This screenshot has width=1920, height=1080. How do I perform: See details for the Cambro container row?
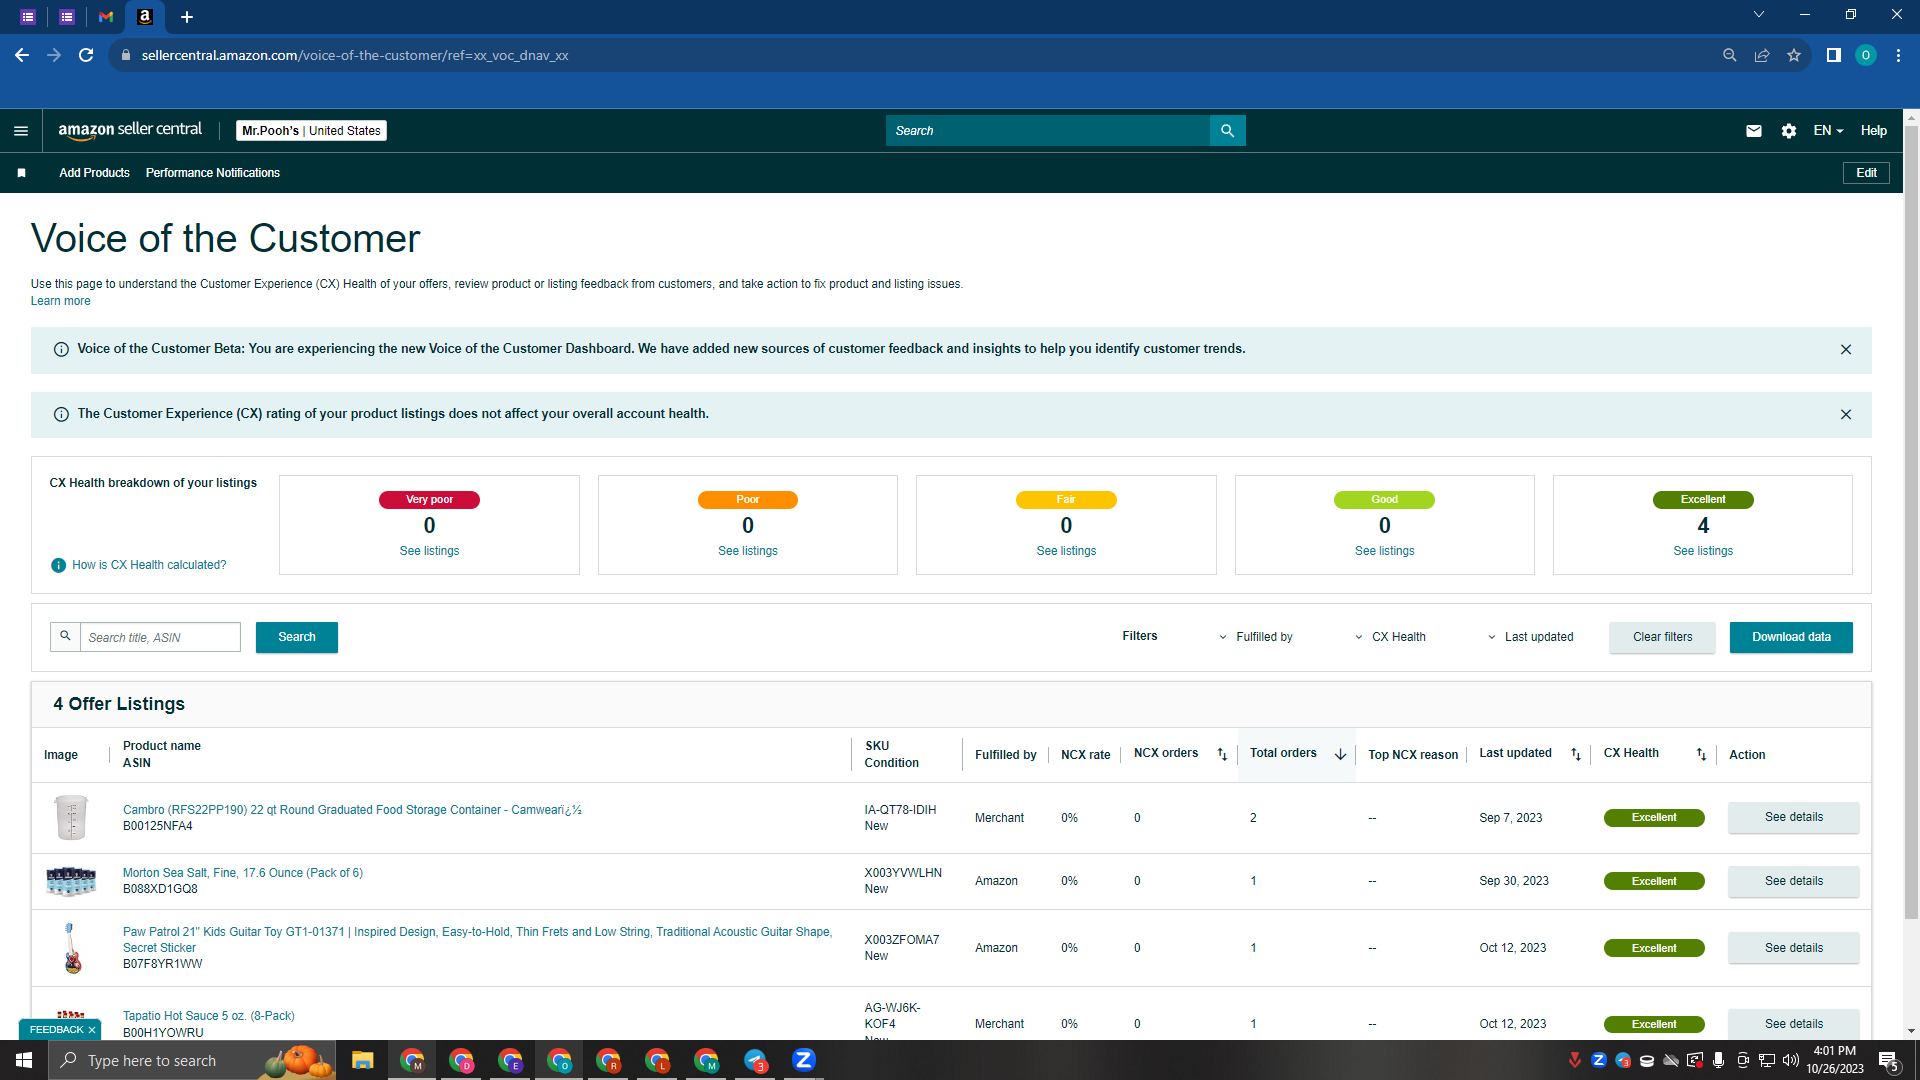click(1794, 817)
